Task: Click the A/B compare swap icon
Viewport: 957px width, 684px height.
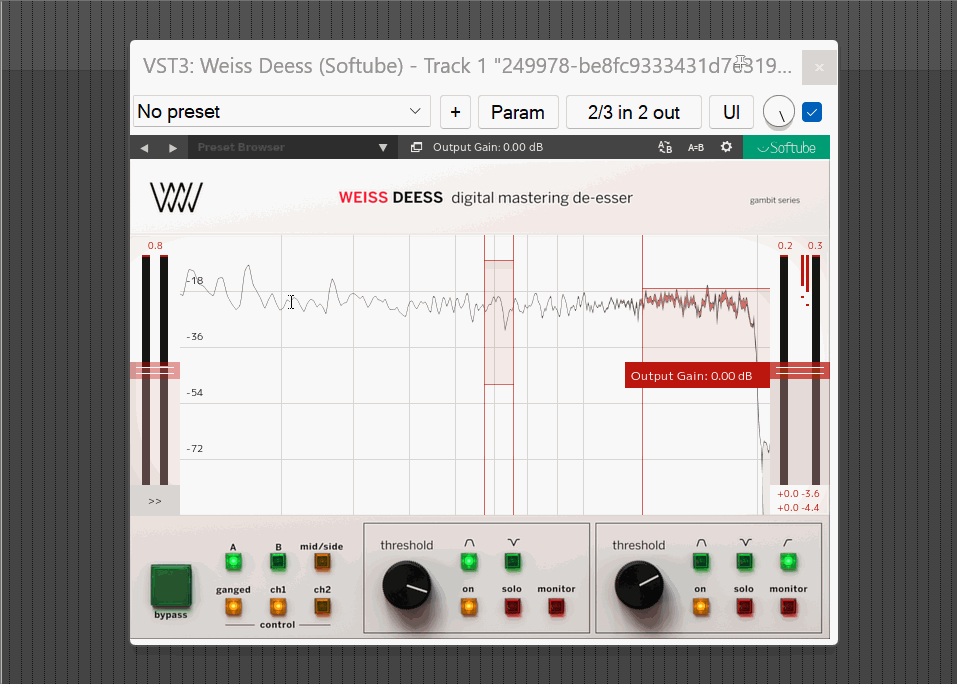Action: tap(665, 147)
